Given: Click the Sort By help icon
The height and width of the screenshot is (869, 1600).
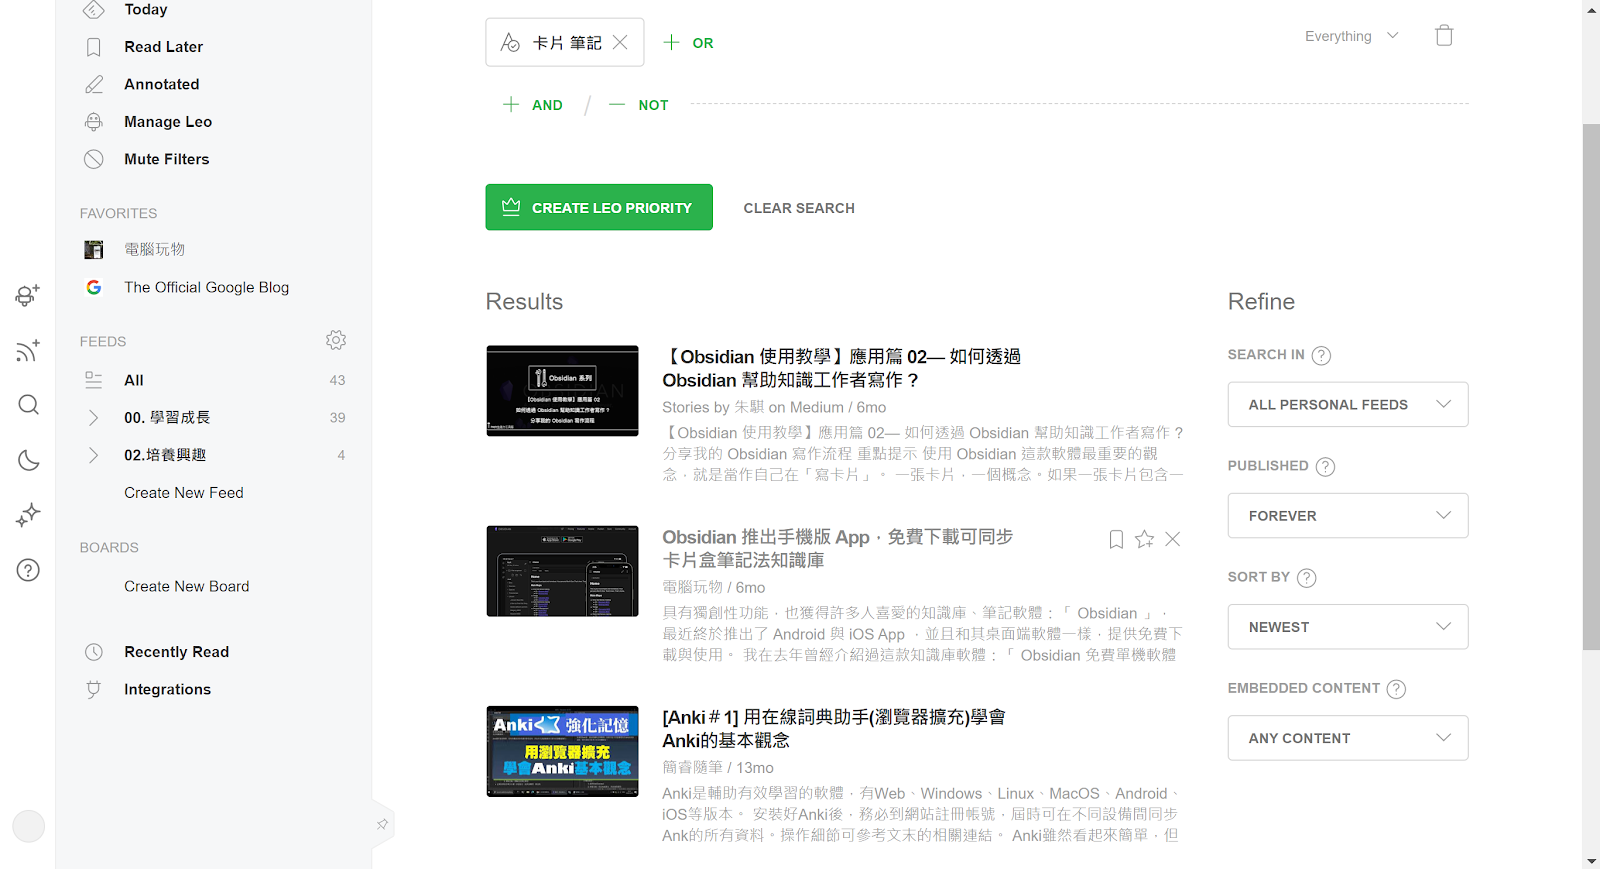Looking at the screenshot, I should tap(1306, 577).
